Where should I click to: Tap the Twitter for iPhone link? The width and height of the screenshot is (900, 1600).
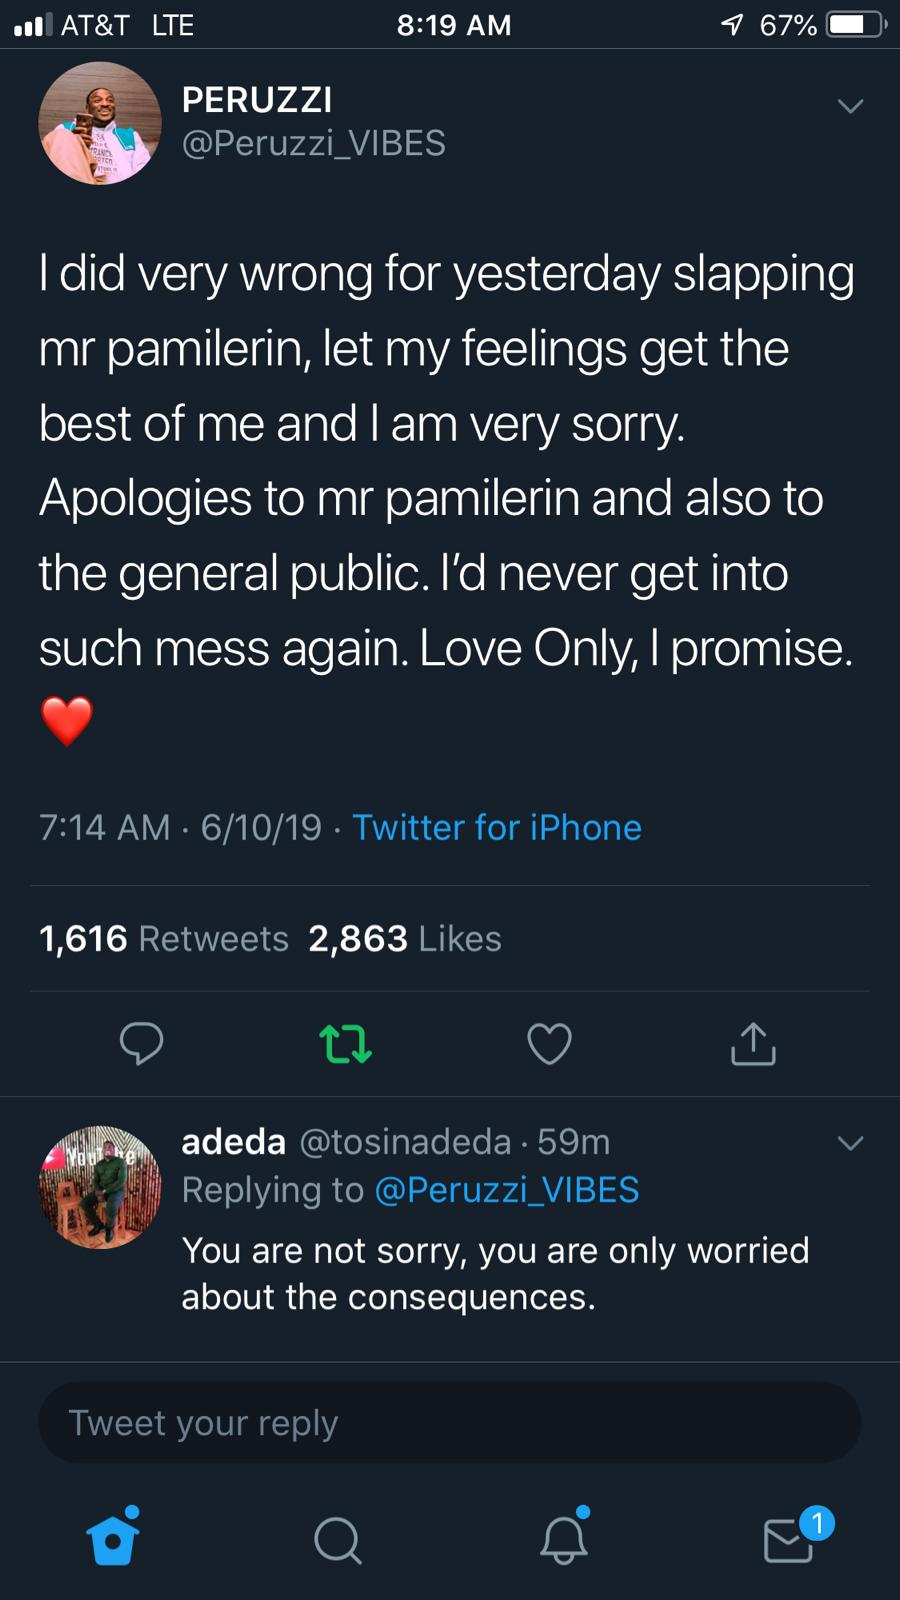497,828
